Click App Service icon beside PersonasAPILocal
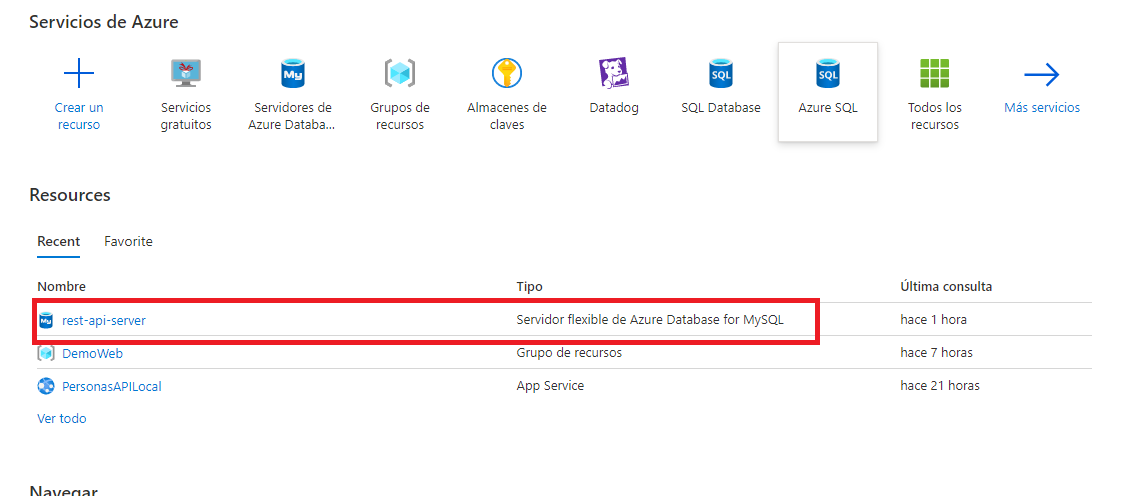The image size is (1137, 496). pyautogui.click(x=46, y=386)
